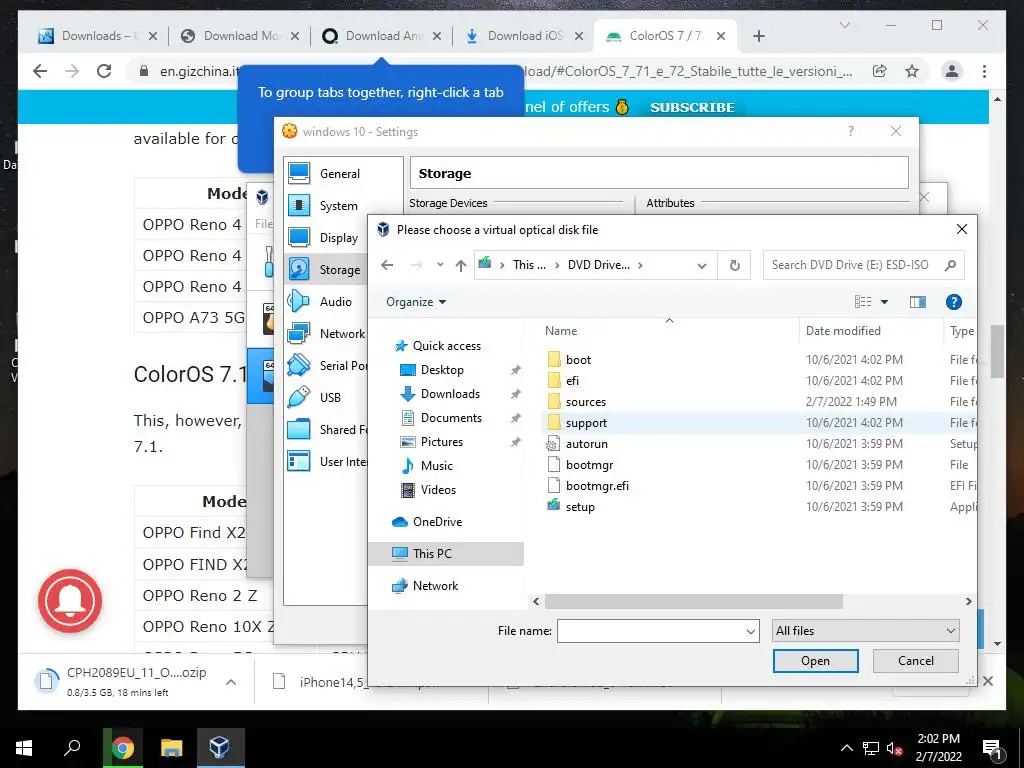
Task: Click SUBSCRIBE link on webpage banner
Action: [x=692, y=107]
